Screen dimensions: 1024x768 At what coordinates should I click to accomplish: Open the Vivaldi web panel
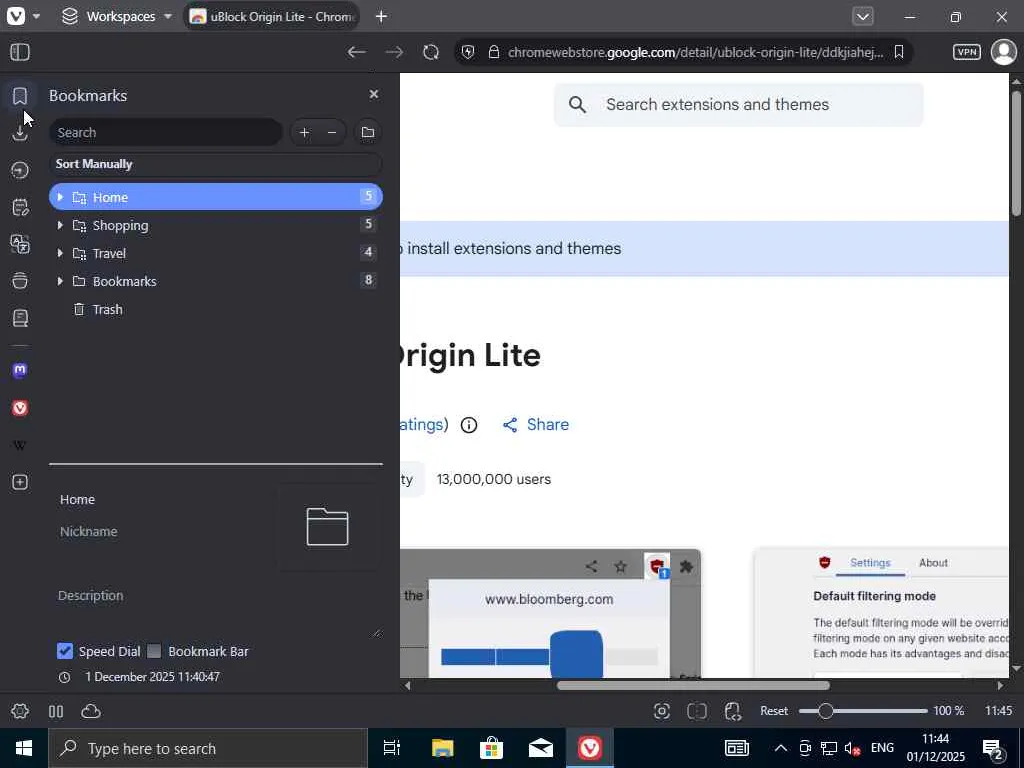(x=20, y=408)
